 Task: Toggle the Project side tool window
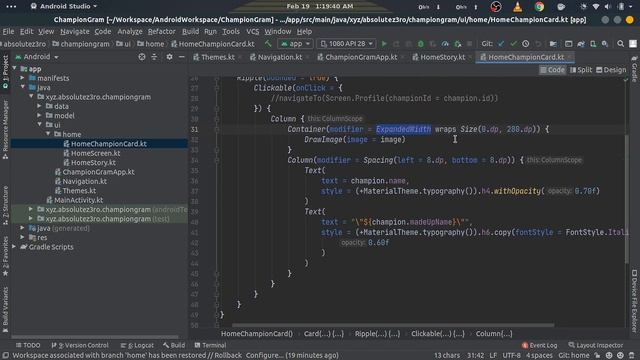coord(5,72)
